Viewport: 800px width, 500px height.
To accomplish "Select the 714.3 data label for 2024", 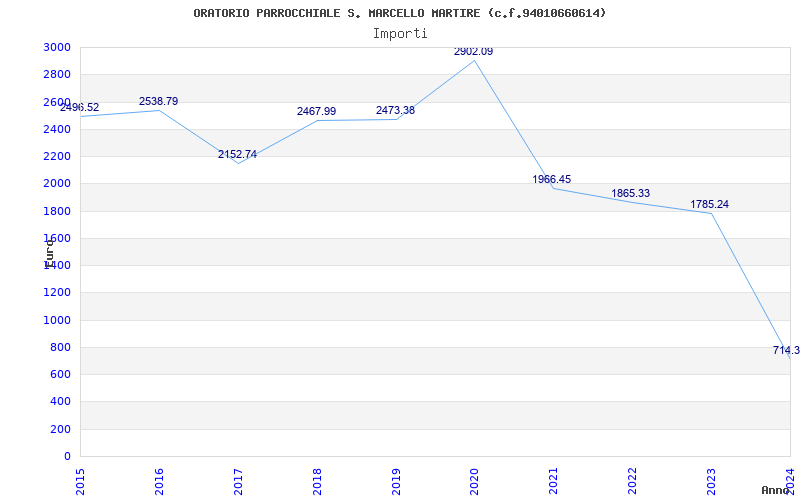I will point(786,351).
